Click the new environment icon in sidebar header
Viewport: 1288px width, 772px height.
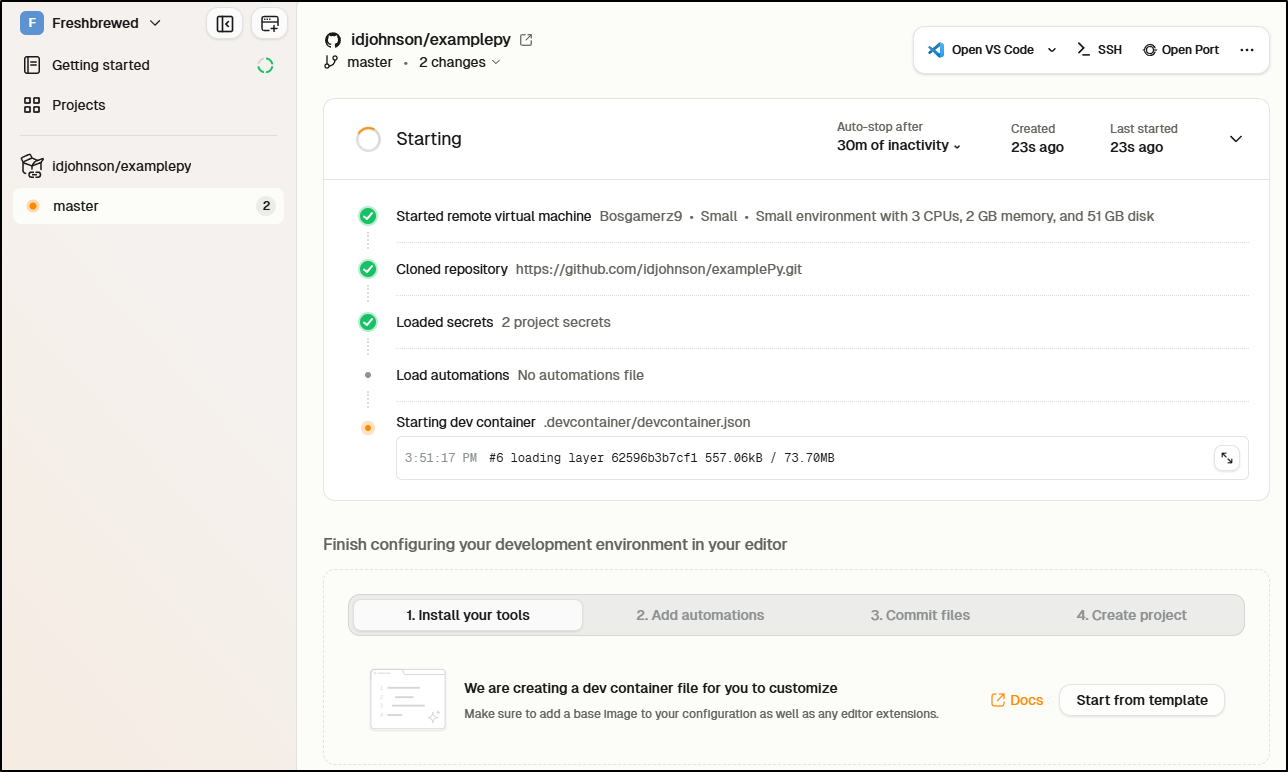269,23
